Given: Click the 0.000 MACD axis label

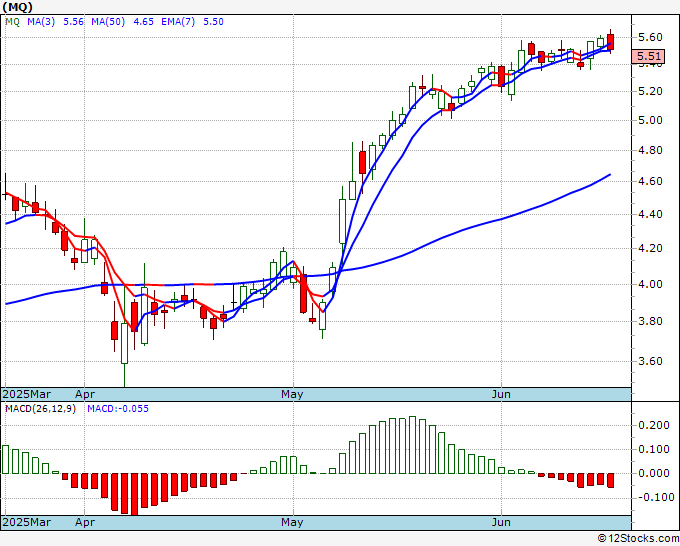Looking at the screenshot, I should pyautogui.click(x=654, y=473).
